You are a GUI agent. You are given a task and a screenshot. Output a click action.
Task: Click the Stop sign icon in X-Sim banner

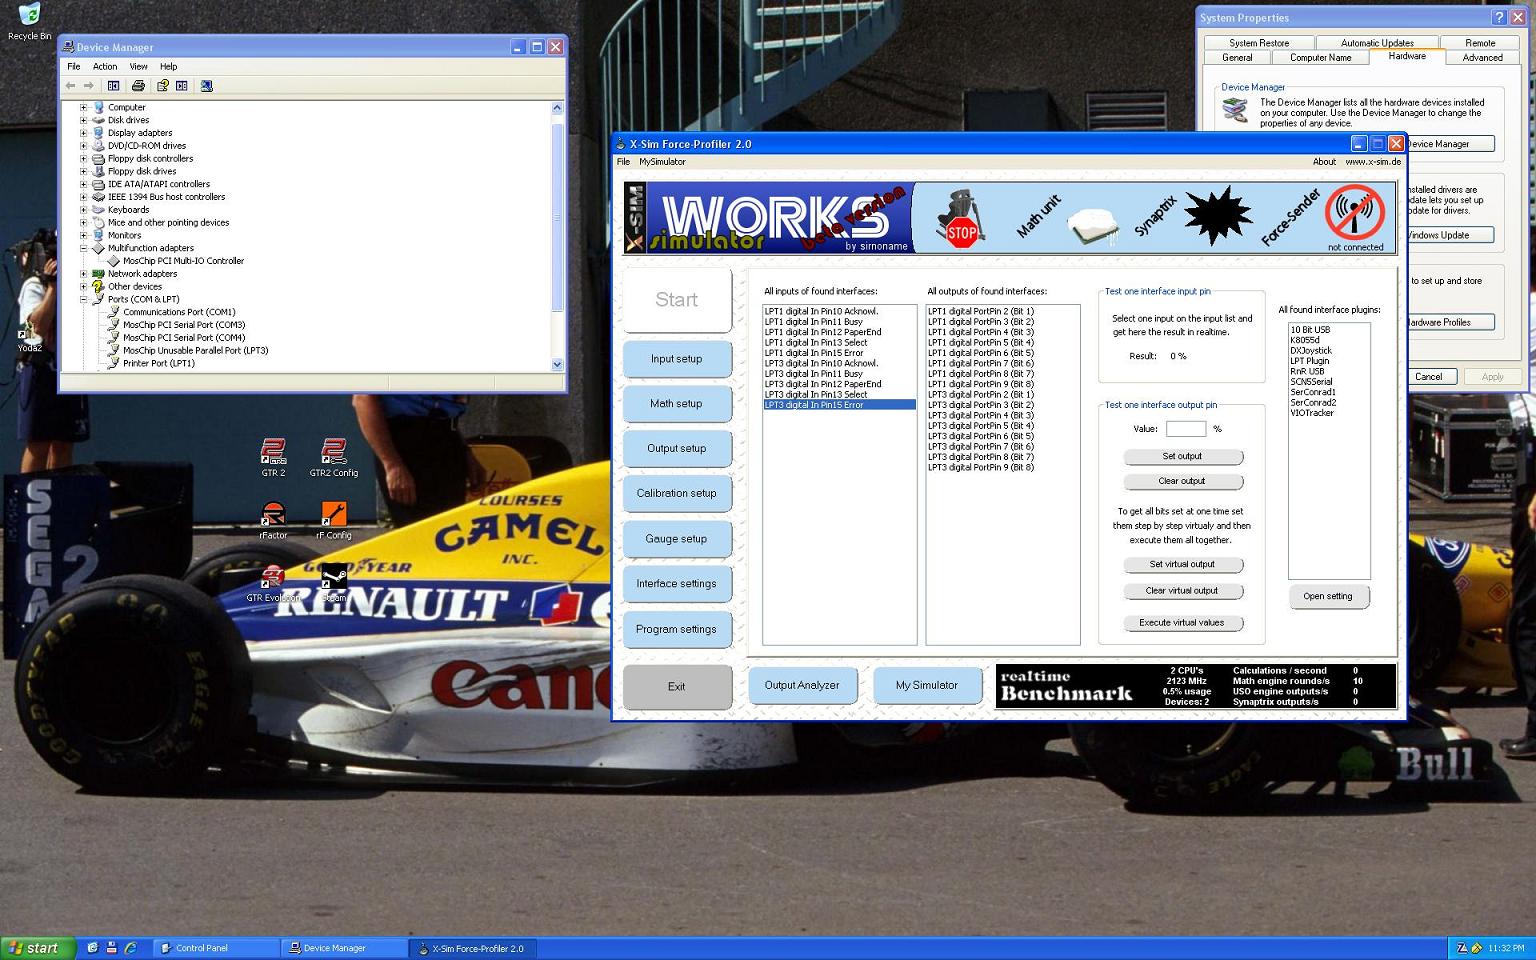[x=961, y=220]
